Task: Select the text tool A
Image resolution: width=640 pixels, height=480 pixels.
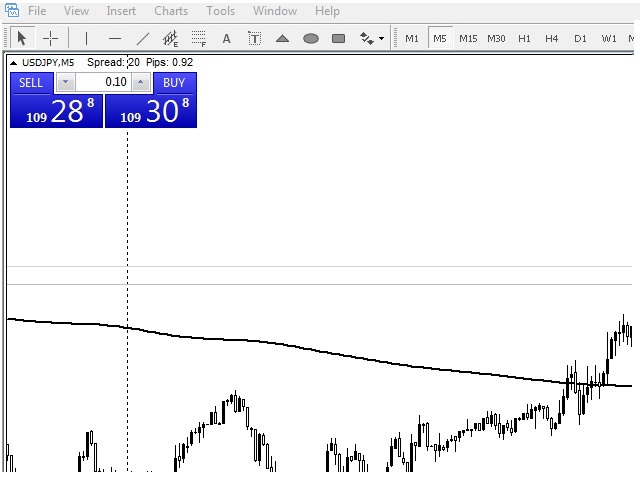Action: [x=227, y=39]
